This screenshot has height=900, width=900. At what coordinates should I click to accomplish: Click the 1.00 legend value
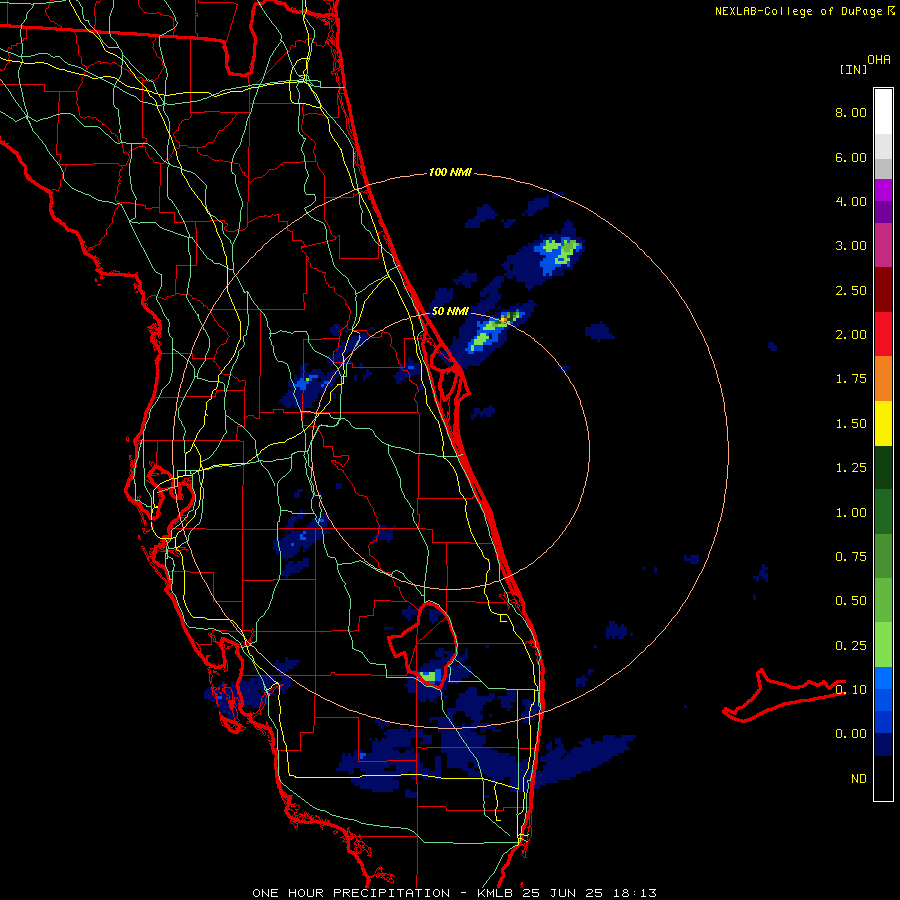tap(851, 513)
